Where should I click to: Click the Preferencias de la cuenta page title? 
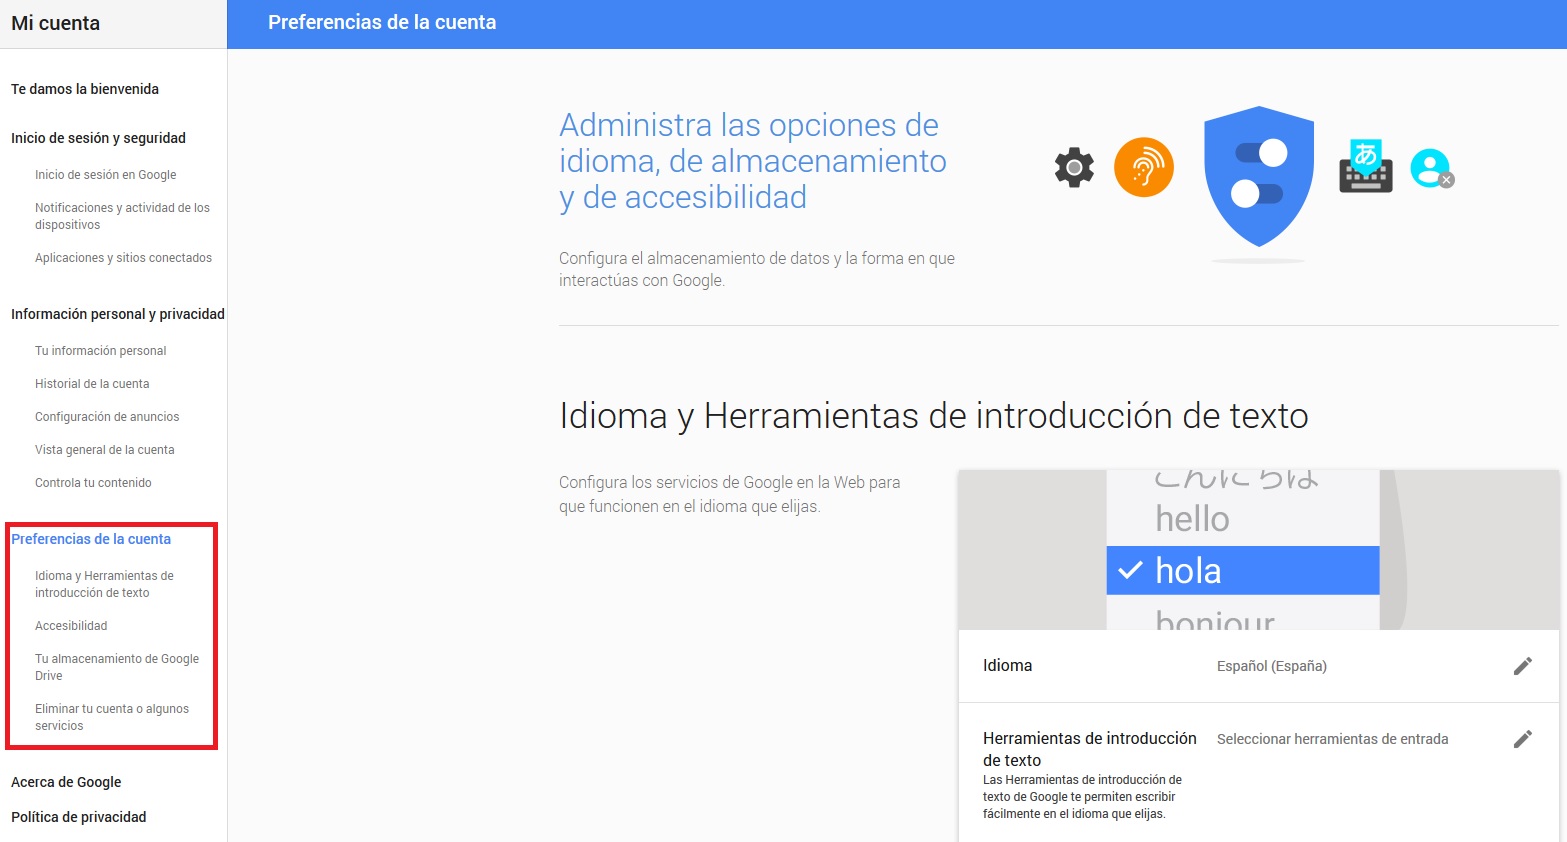(x=382, y=22)
